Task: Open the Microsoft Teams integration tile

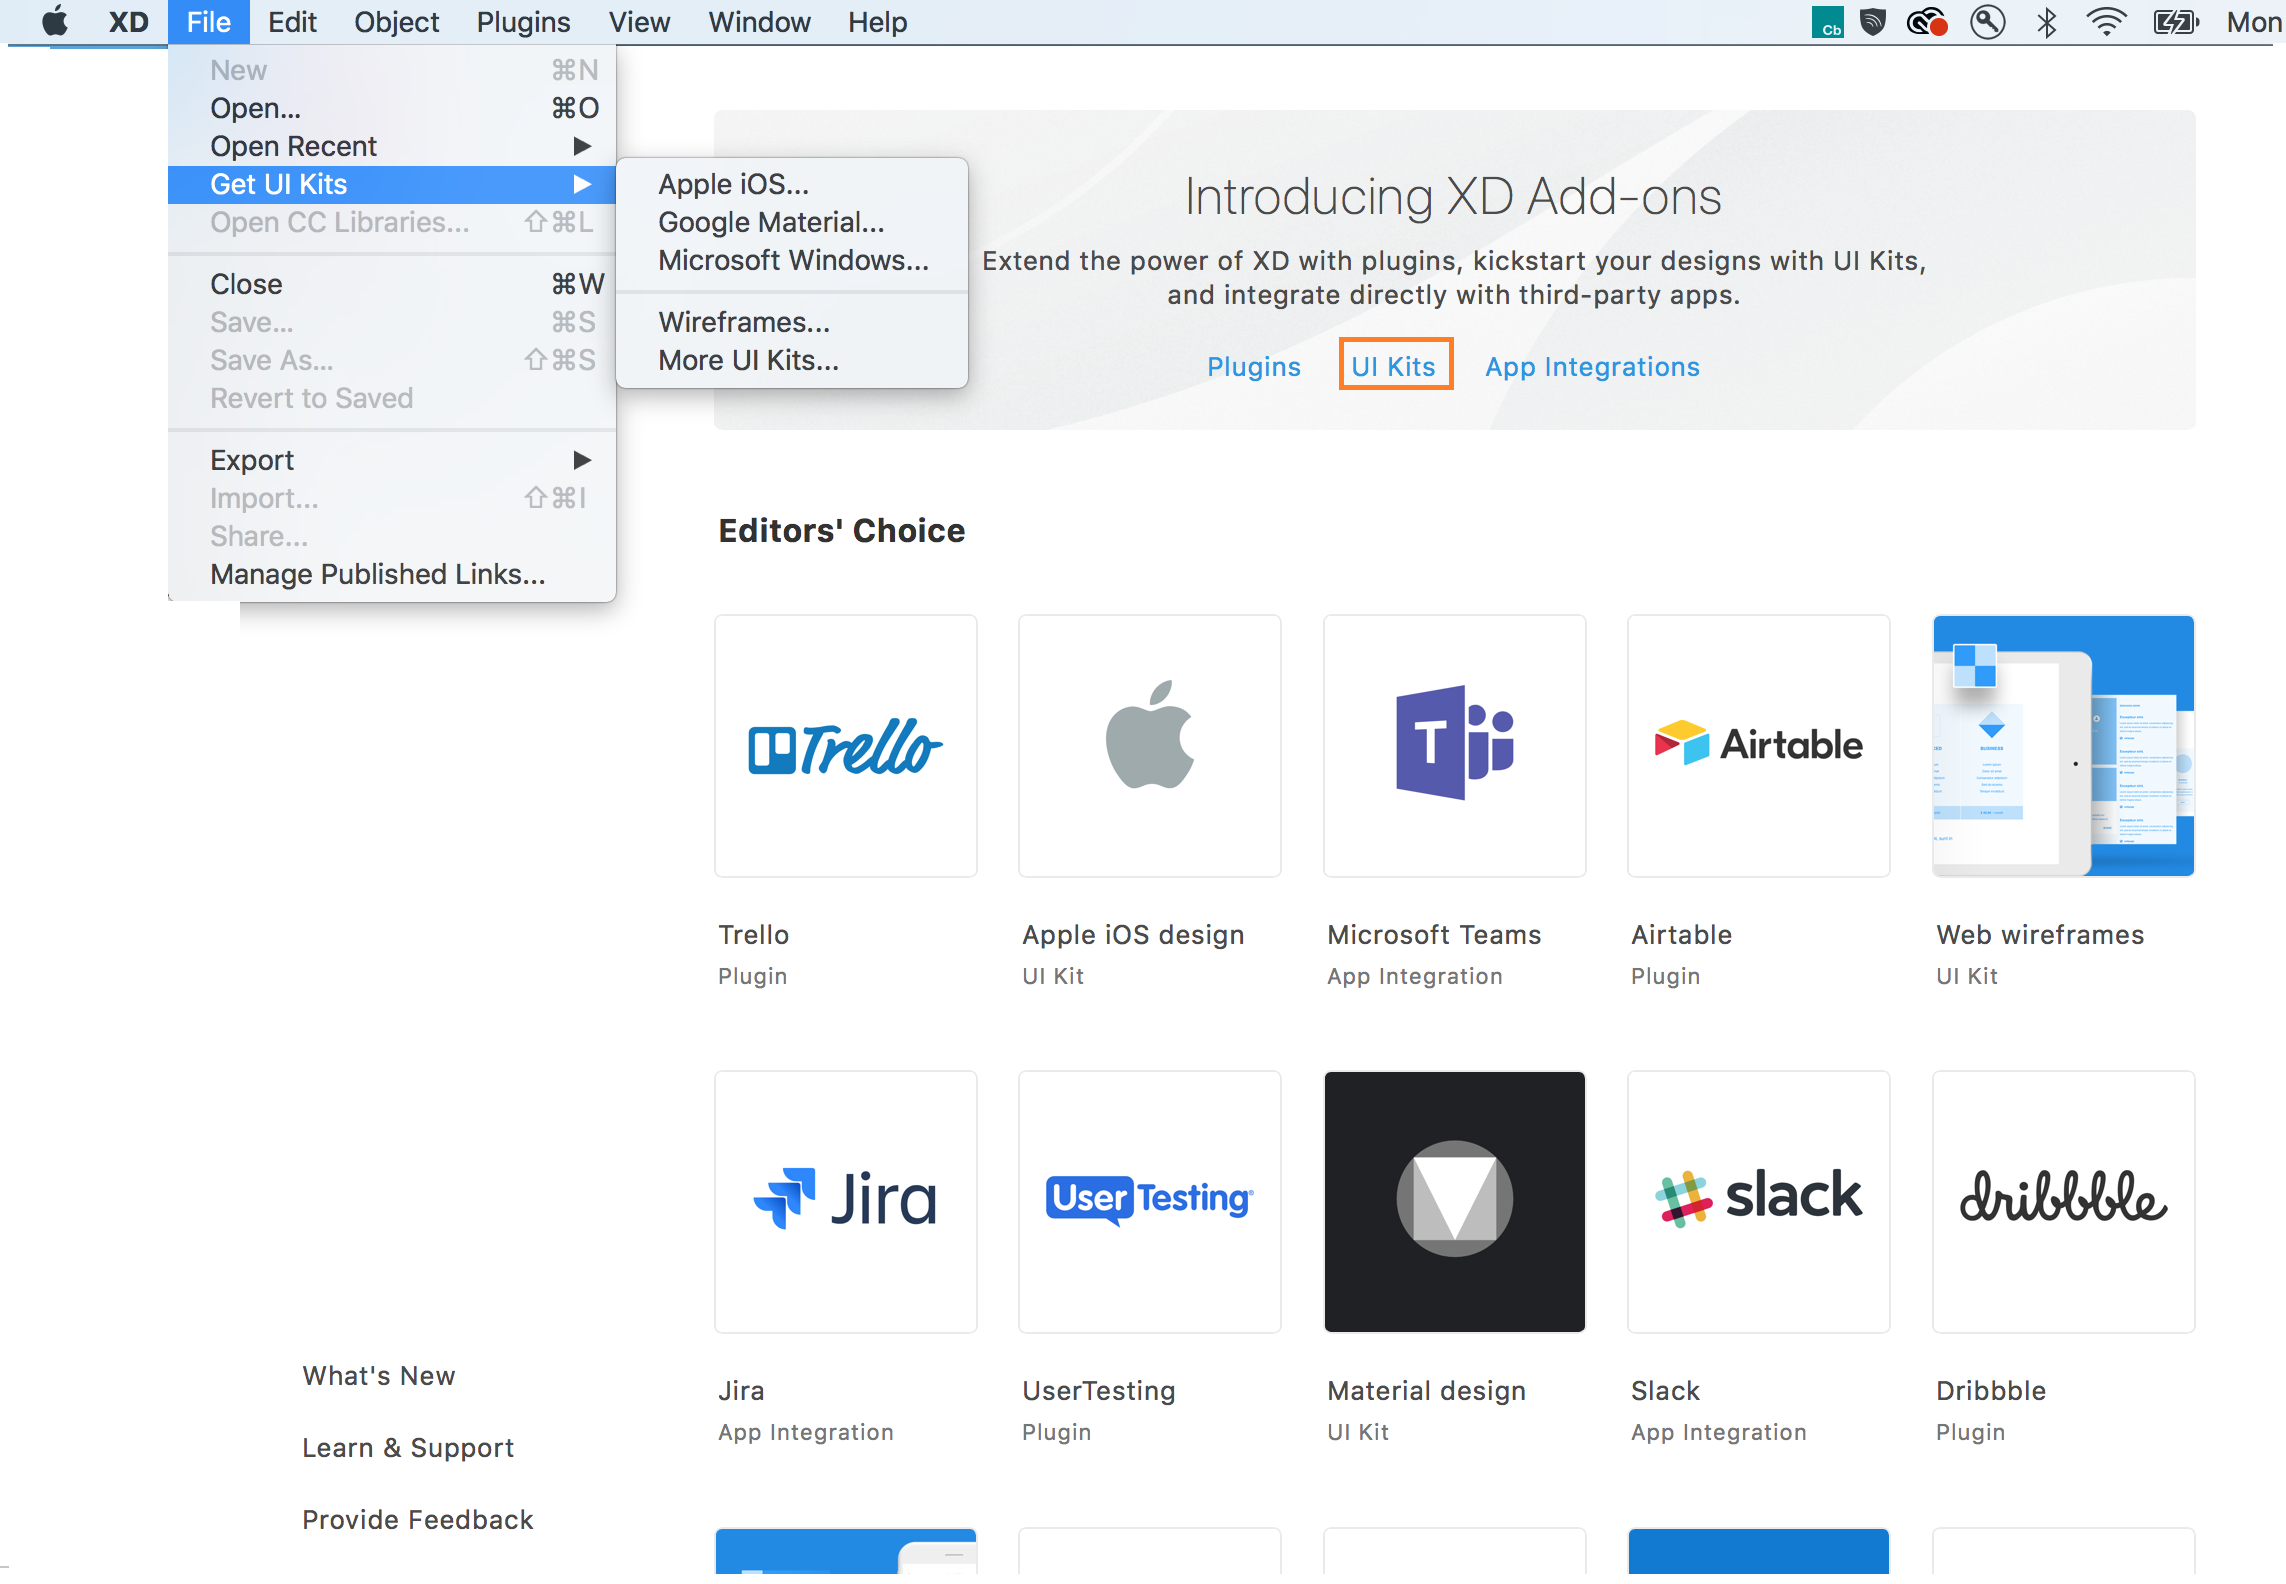Action: pyautogui.click(x=1455, y=746)
